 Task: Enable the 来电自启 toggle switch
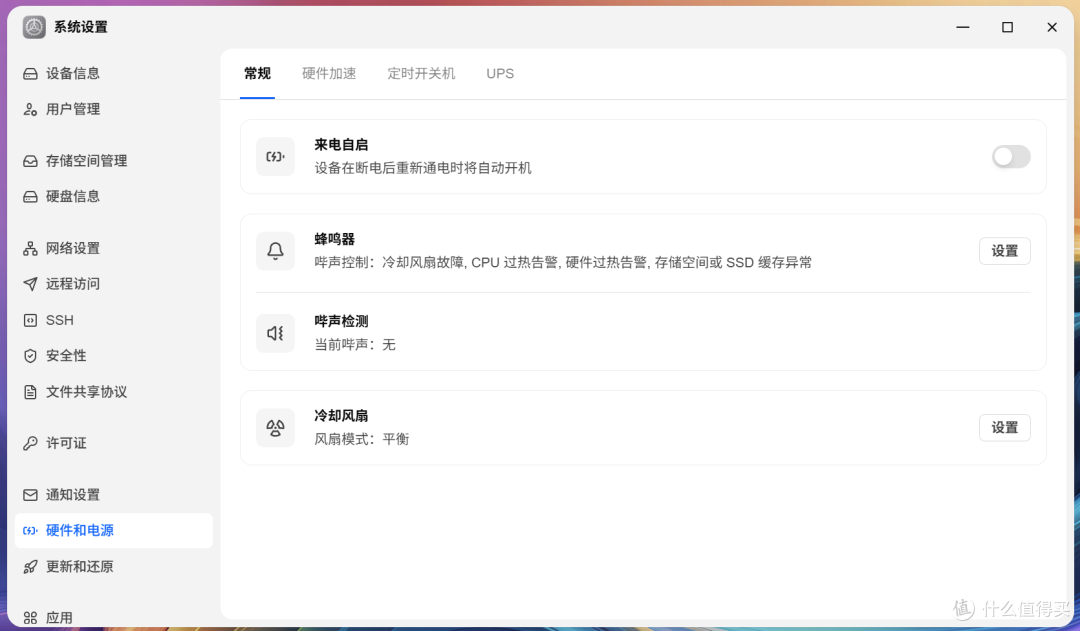point(1011,156)
